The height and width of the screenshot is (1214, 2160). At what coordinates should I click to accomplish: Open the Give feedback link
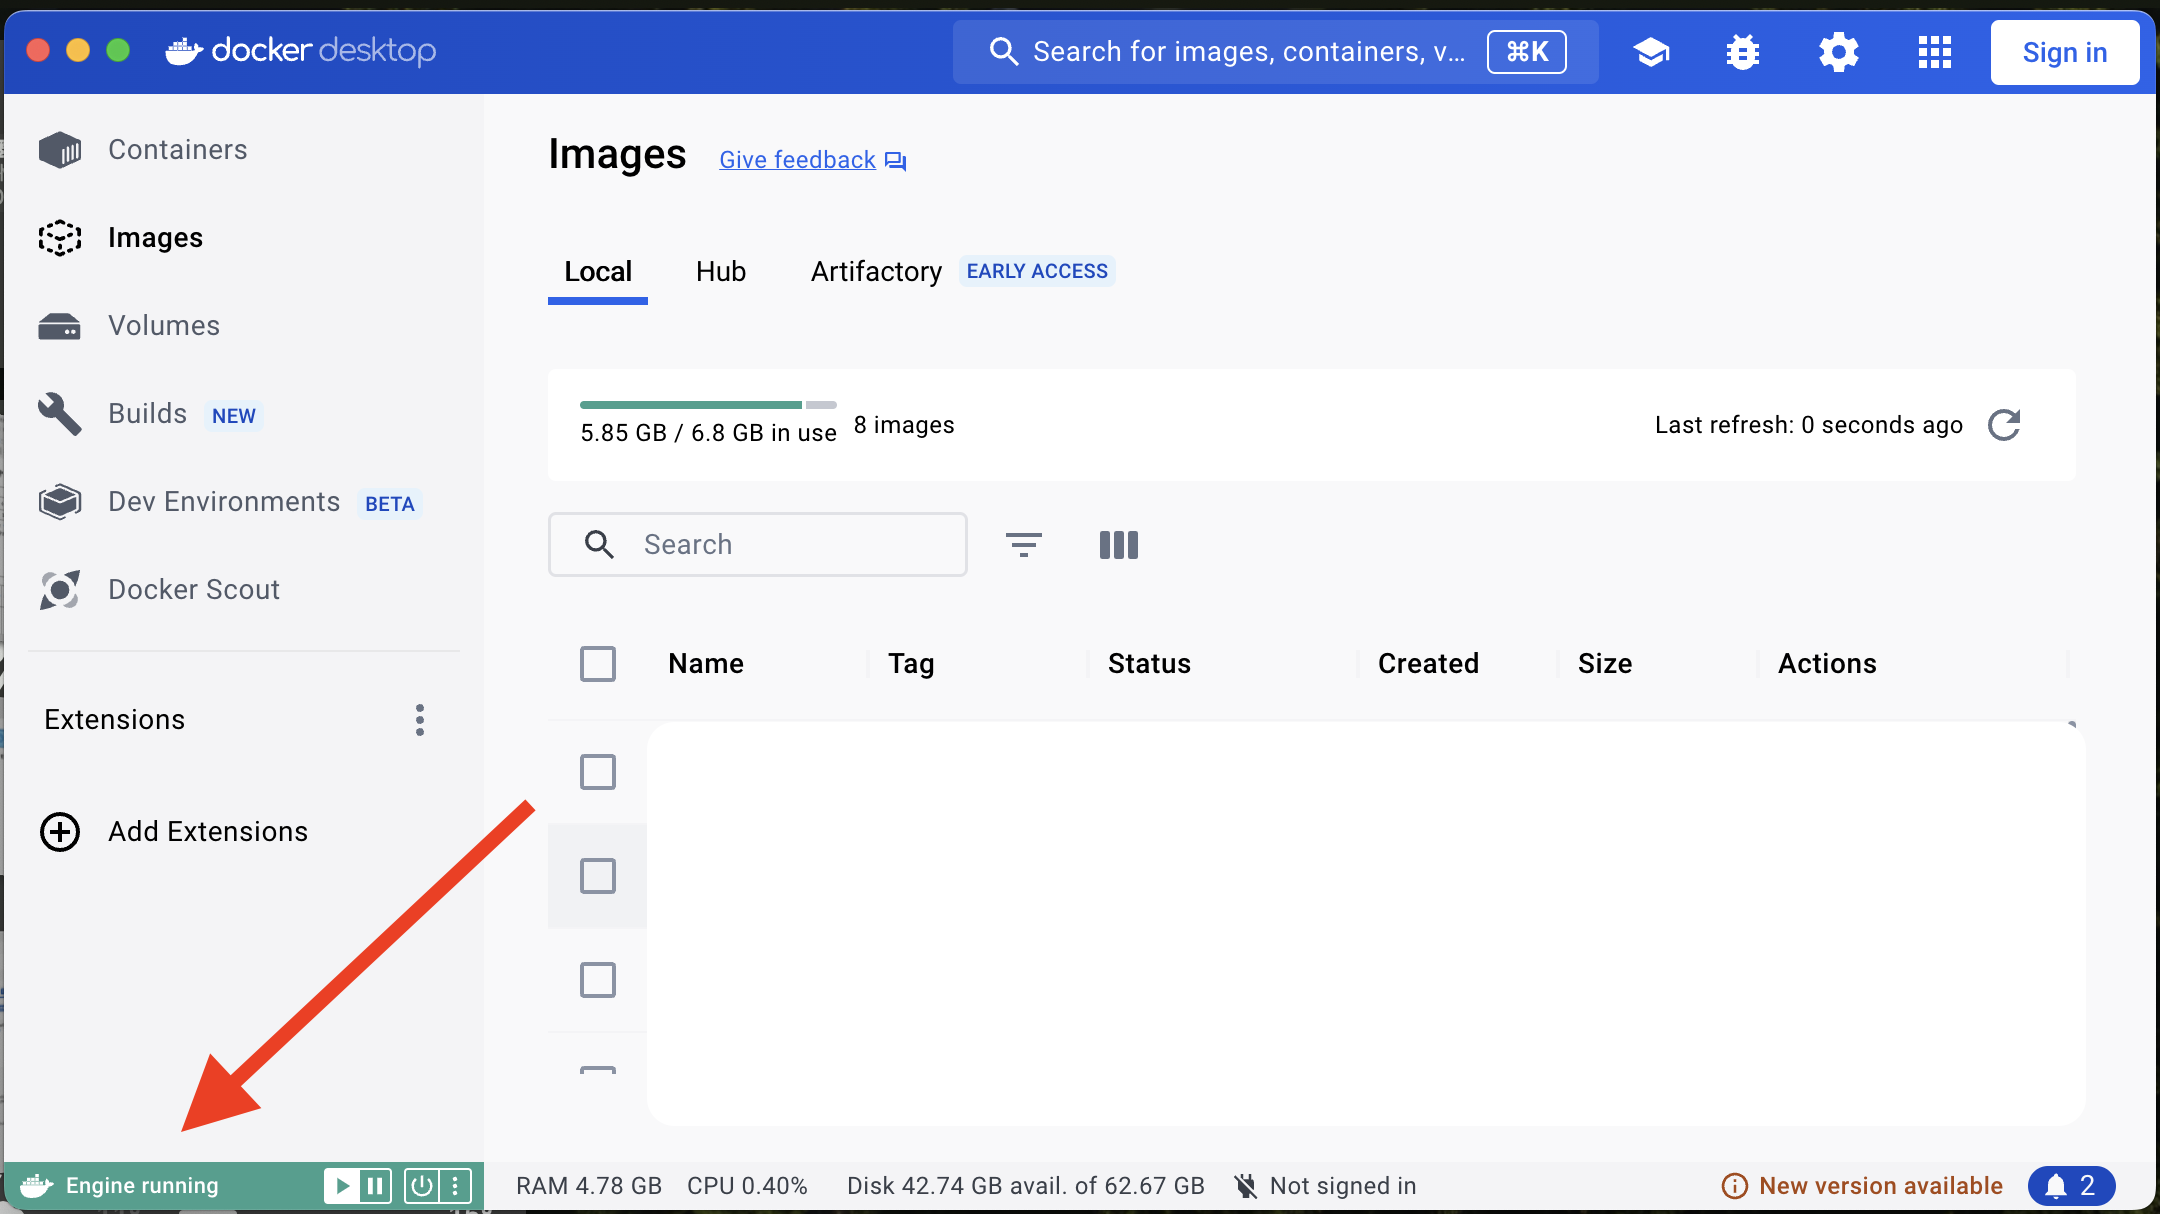pyautogui.click(x=797, y=160)
